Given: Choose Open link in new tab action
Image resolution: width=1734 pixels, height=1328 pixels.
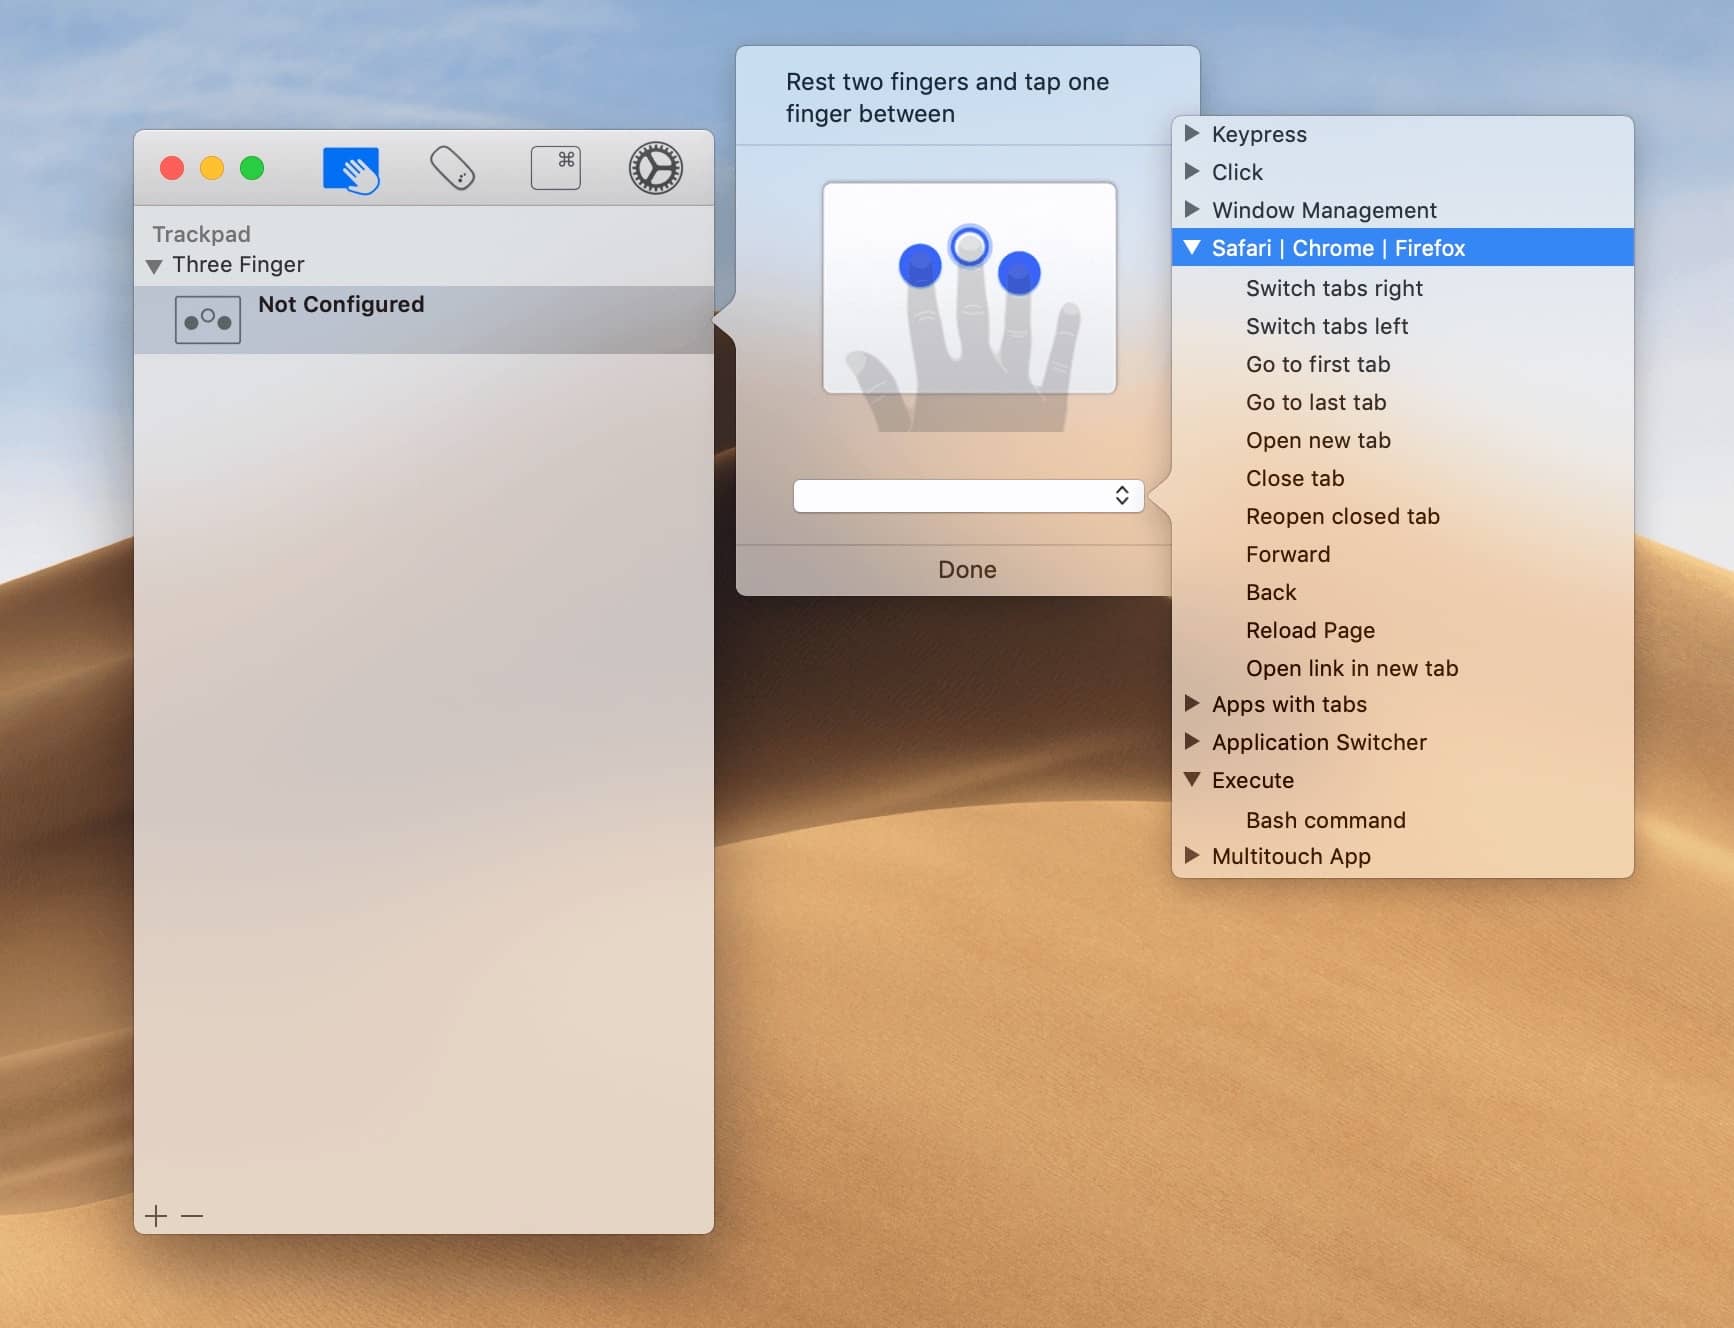Looking at the screenshot, I should [1352, 668].
